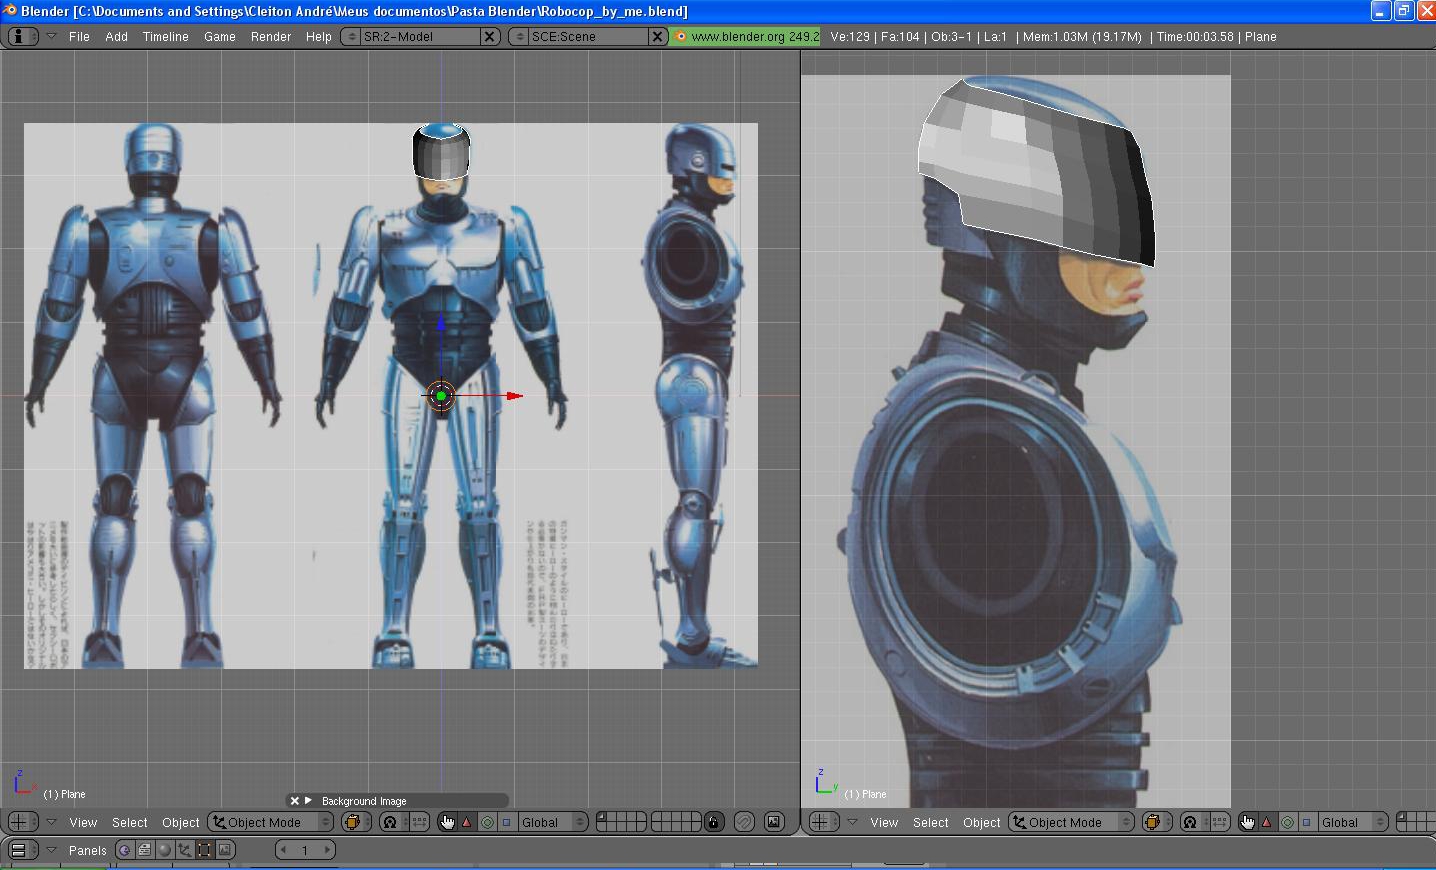The height and width of the screenshot is (870, 1436).
Task: Toggle the padlock lock layers button
Action: point(713,822)
